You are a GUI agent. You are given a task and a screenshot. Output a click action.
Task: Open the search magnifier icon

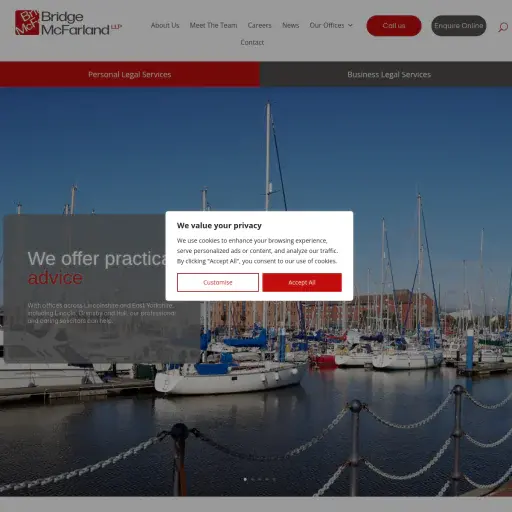click(x=503, y=27)
